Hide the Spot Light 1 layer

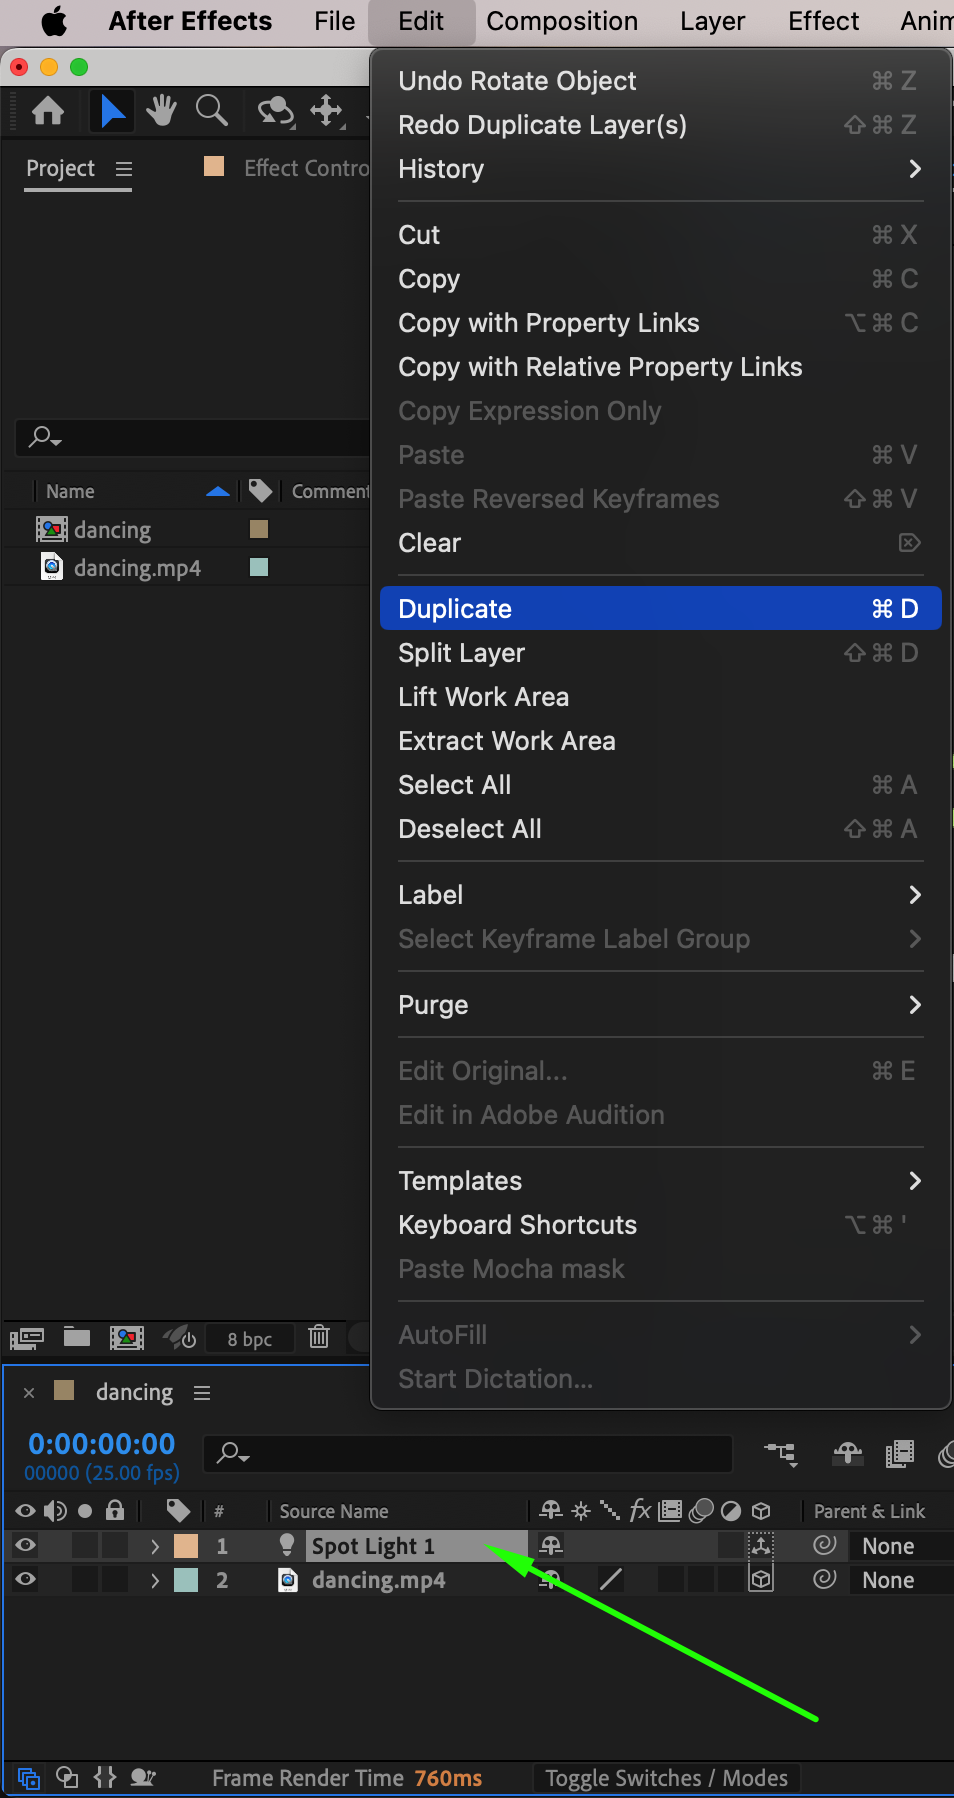tap(26, 1545)
